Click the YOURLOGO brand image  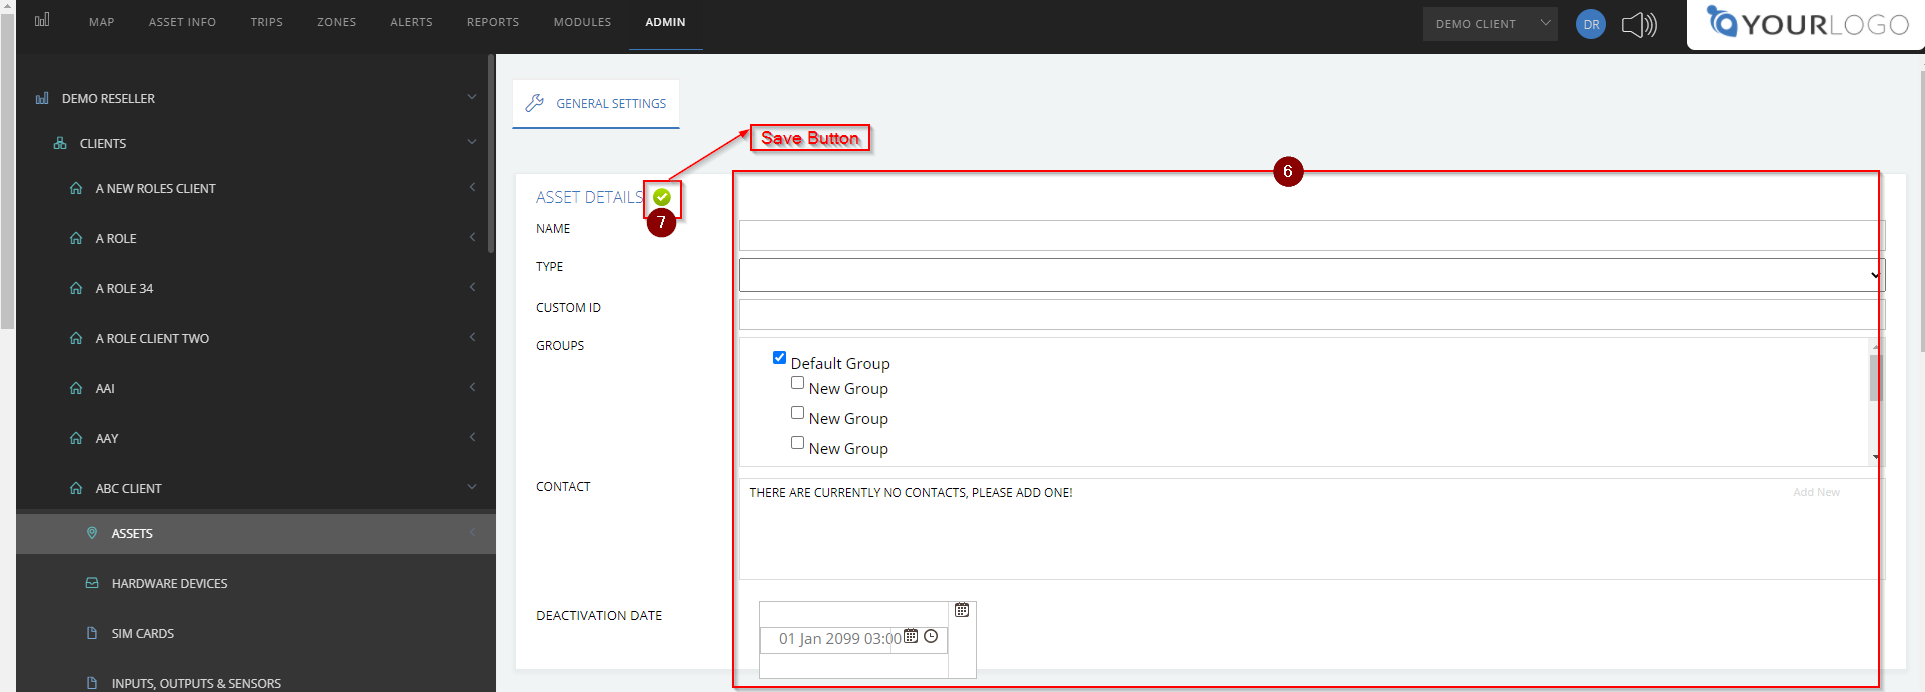tap(1808, 23)
